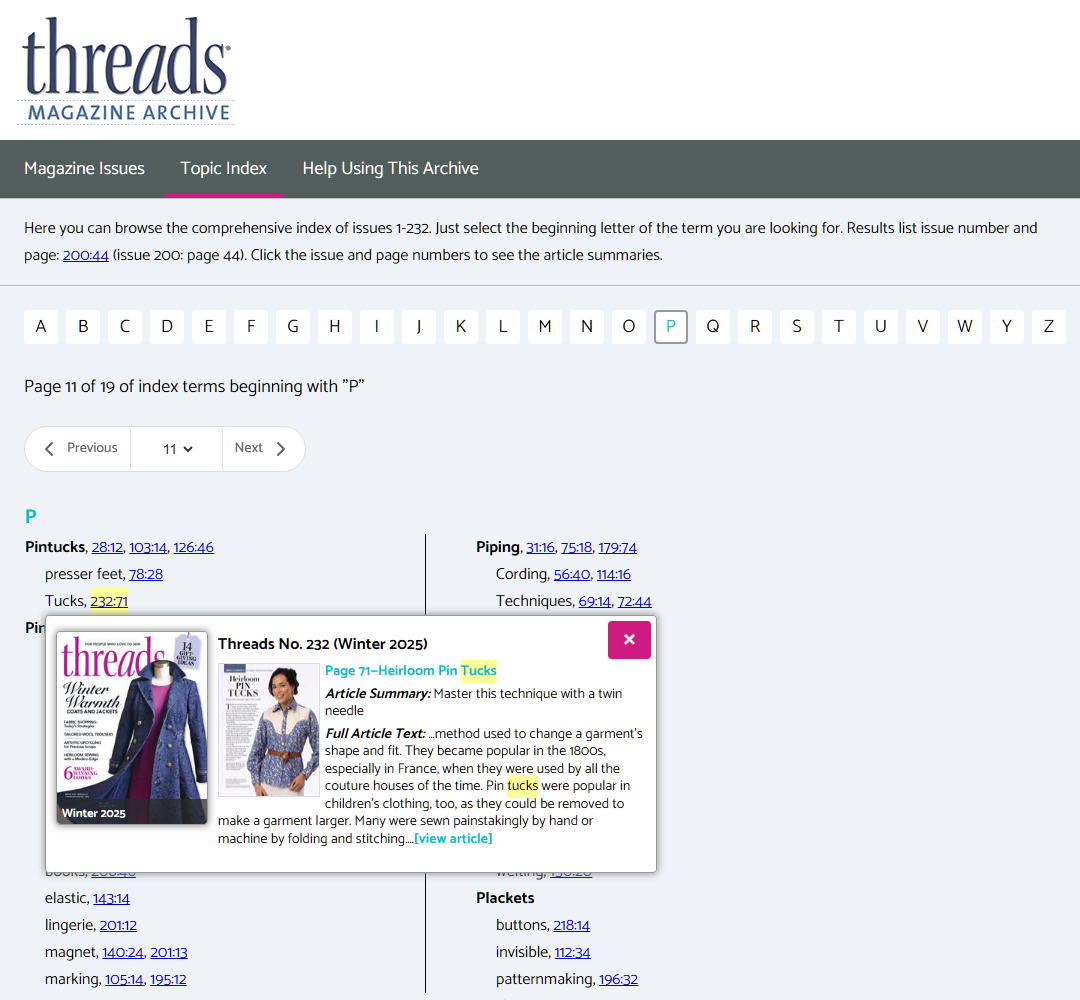Open Plackets buttons reference 218:14
The width and height of the screenshot is (1080, 1000).
pyautogui.click(x=571, y=925)
